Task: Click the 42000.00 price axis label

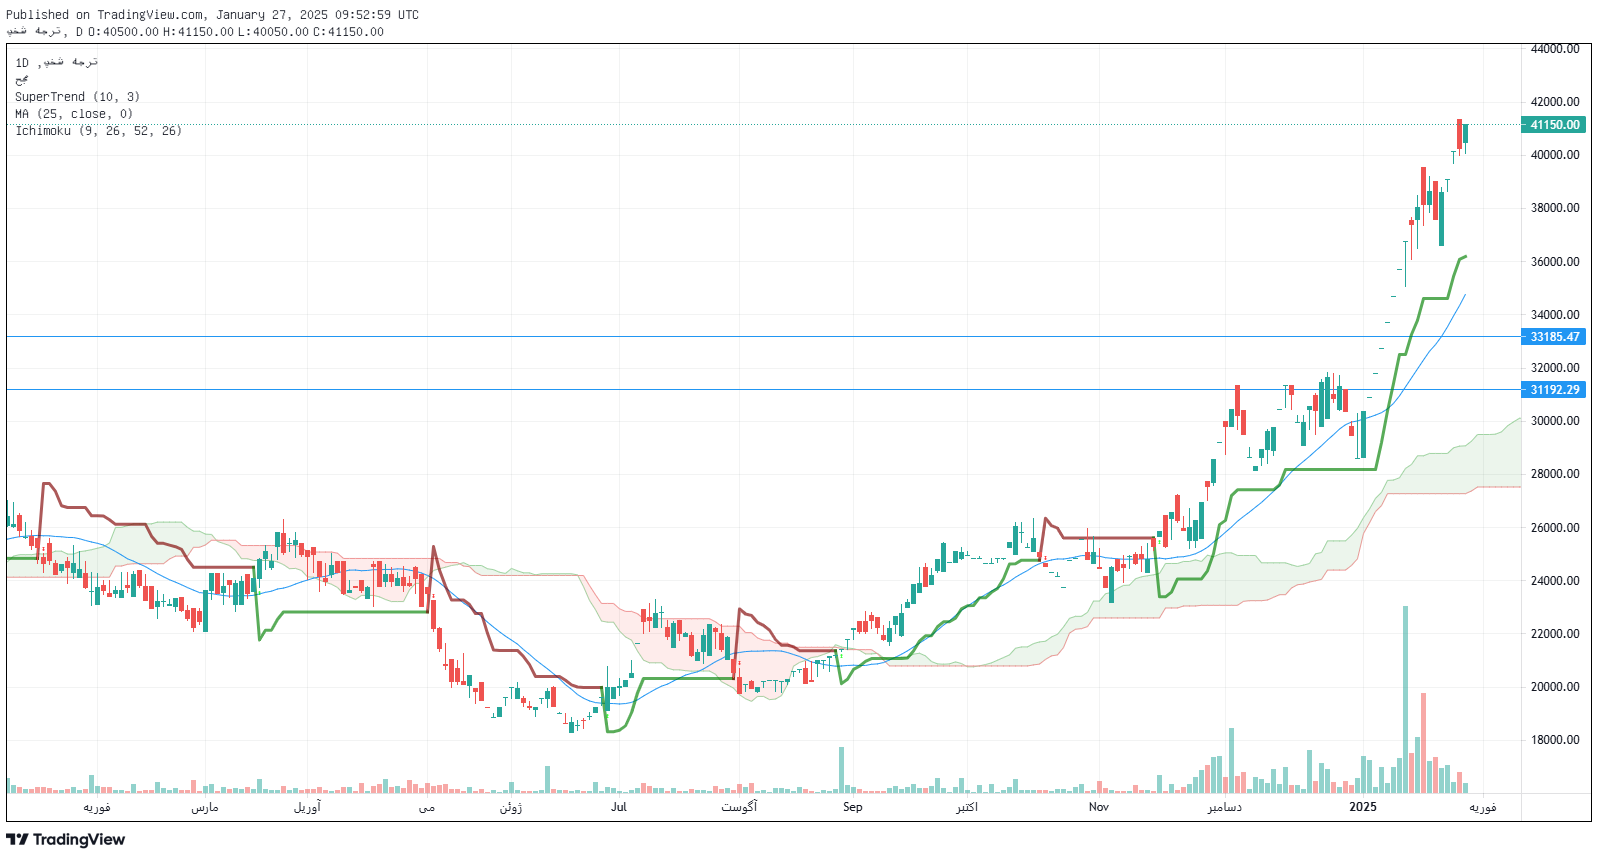Action: coord(1555,102)
